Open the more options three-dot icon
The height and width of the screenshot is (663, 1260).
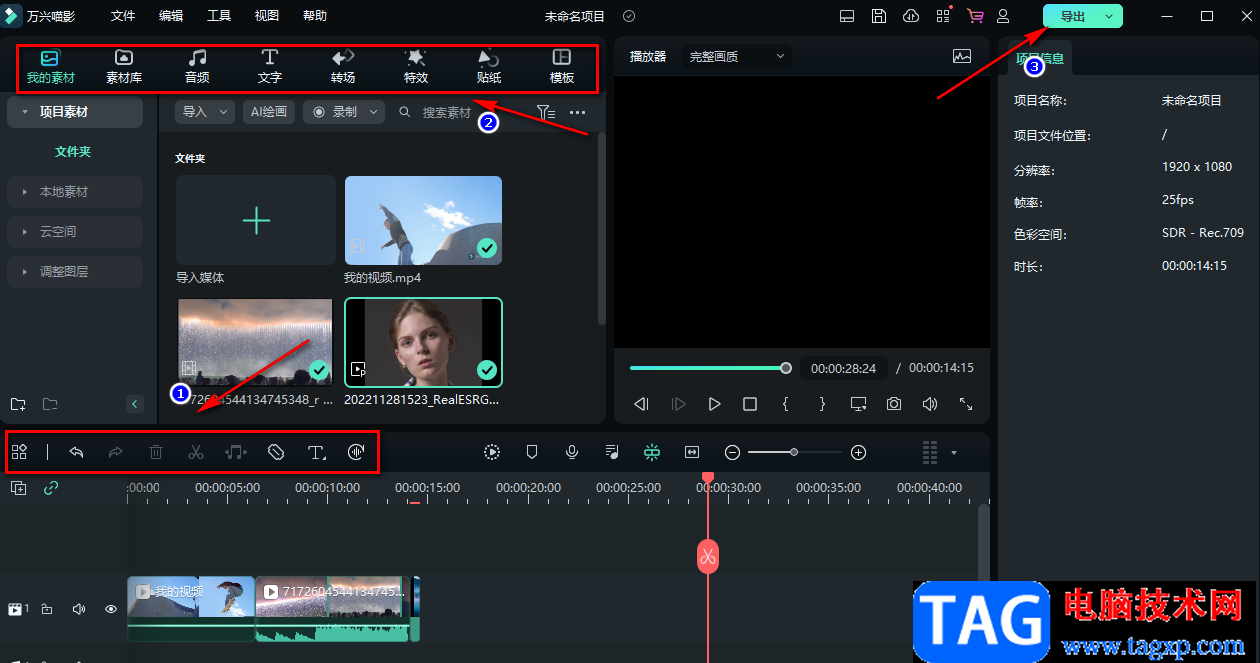pos(578,112)
